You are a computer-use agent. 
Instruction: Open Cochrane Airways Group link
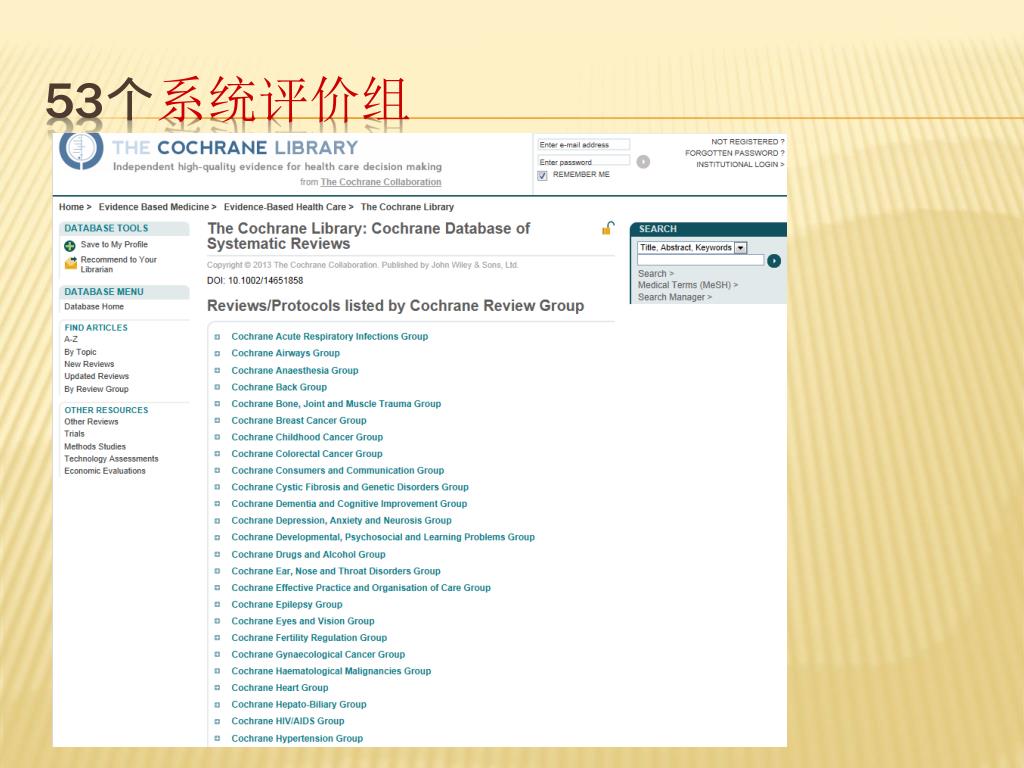[x=285, y=353]
